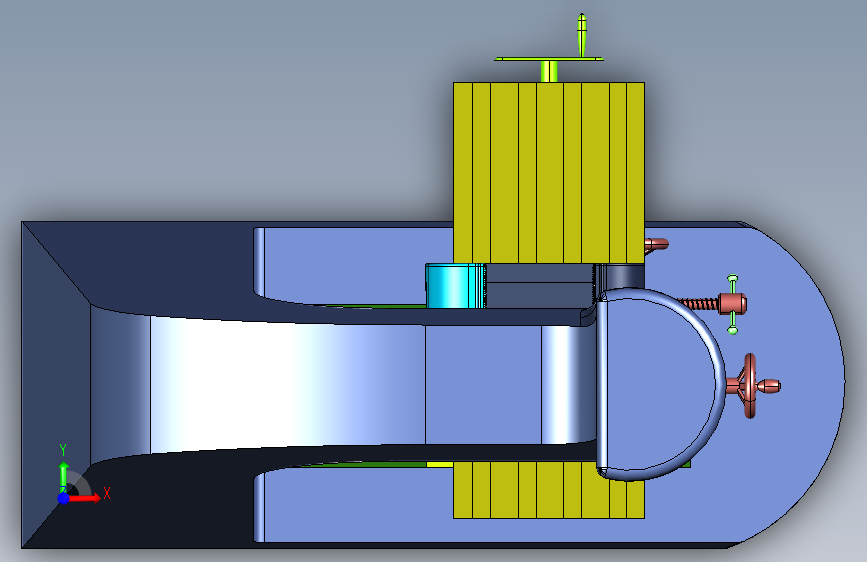Click the green Y axis arrow of the triad
The image size is (867, 562).
(x=64, y=476)
